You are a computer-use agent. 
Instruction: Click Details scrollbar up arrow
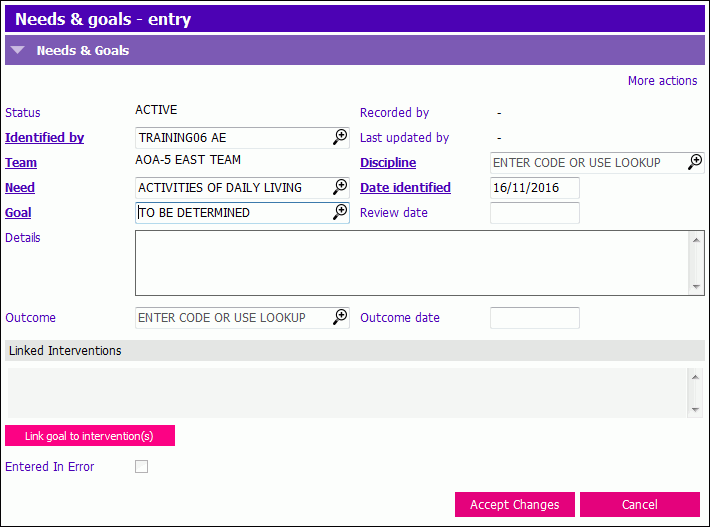[x=696, y=240]
